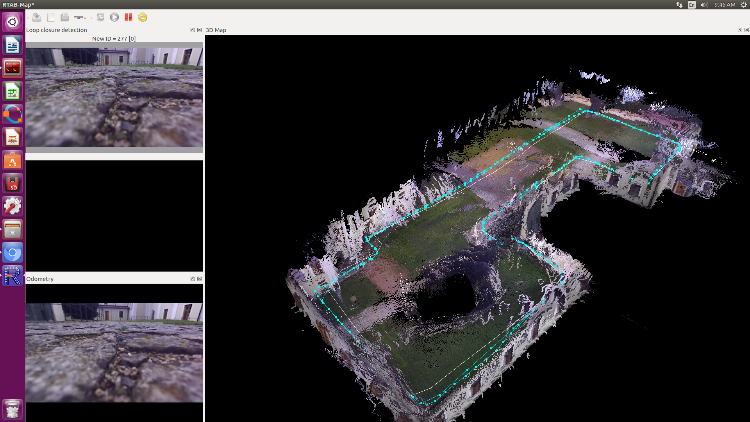
Task: Click the 3D Map panel title
Action: (216, 30)
